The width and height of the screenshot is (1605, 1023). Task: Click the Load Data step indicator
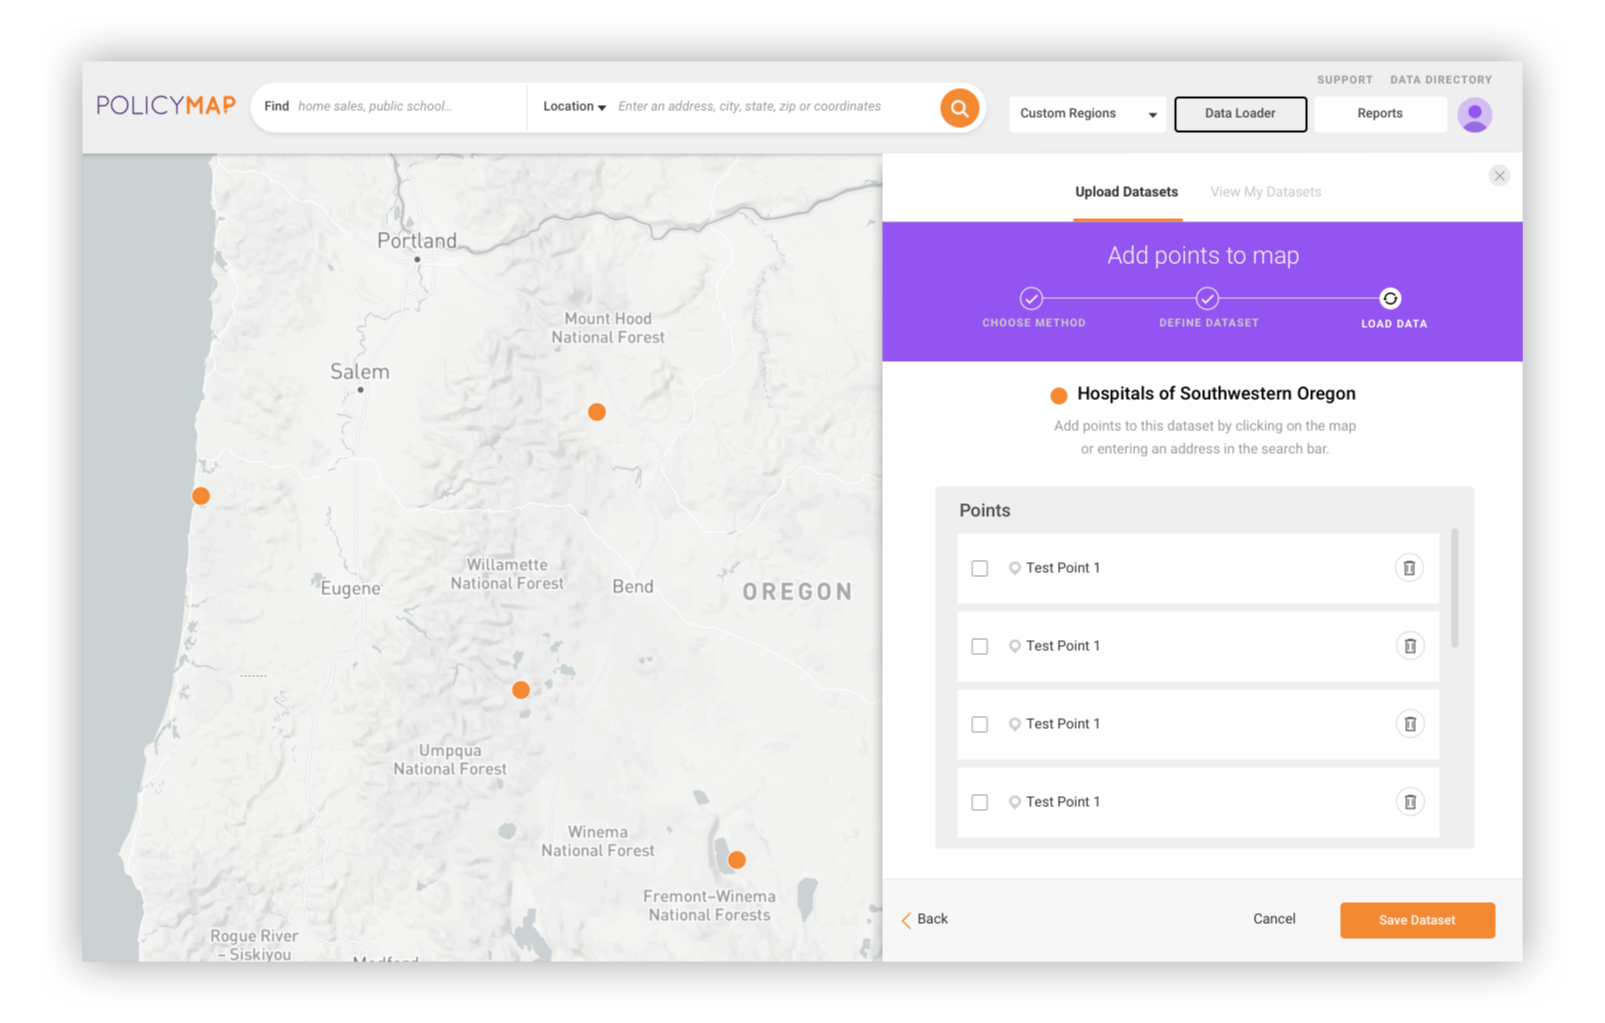click(1390, 298)
